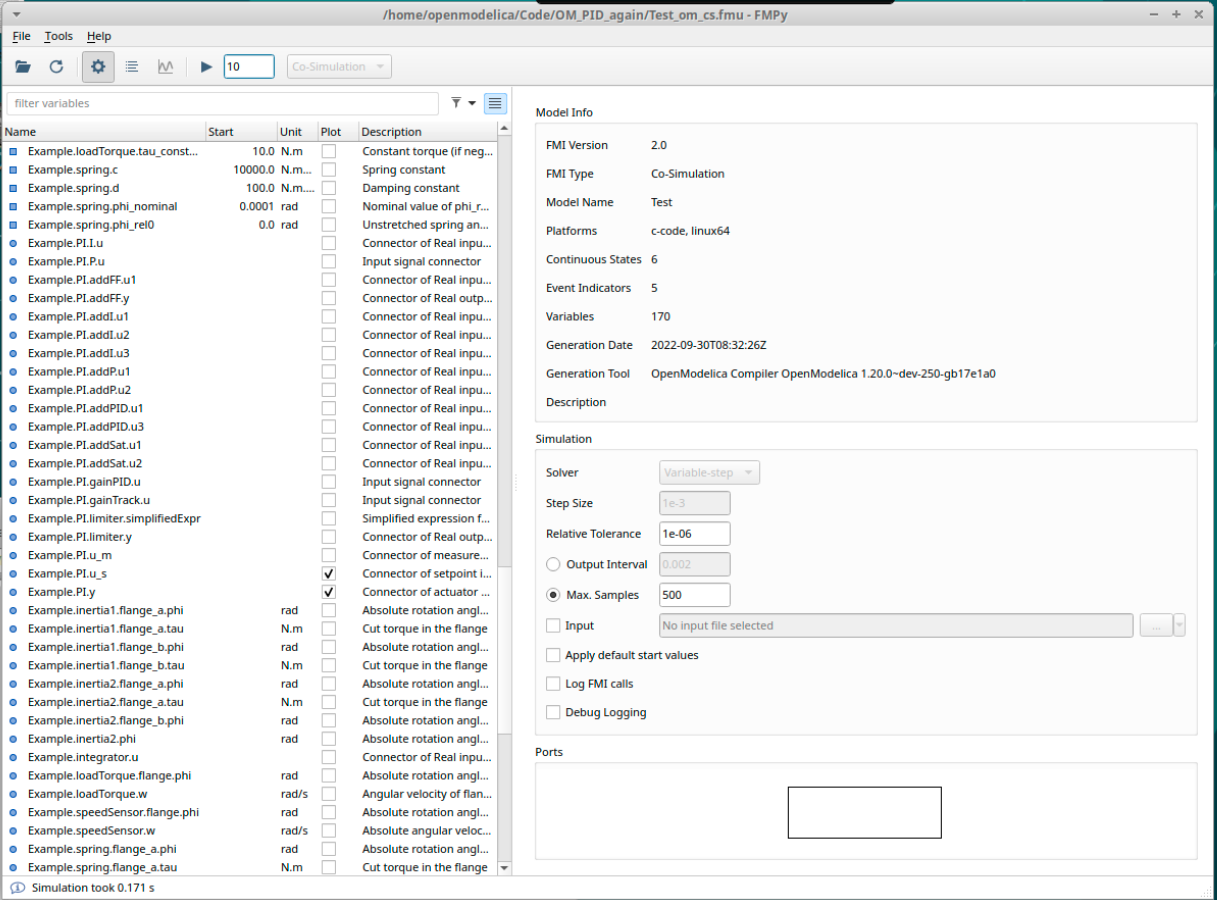Screen dimensions: 1217x900
Task: Reload the FMU using the refresh icon
Action: [x=57, y=66]
